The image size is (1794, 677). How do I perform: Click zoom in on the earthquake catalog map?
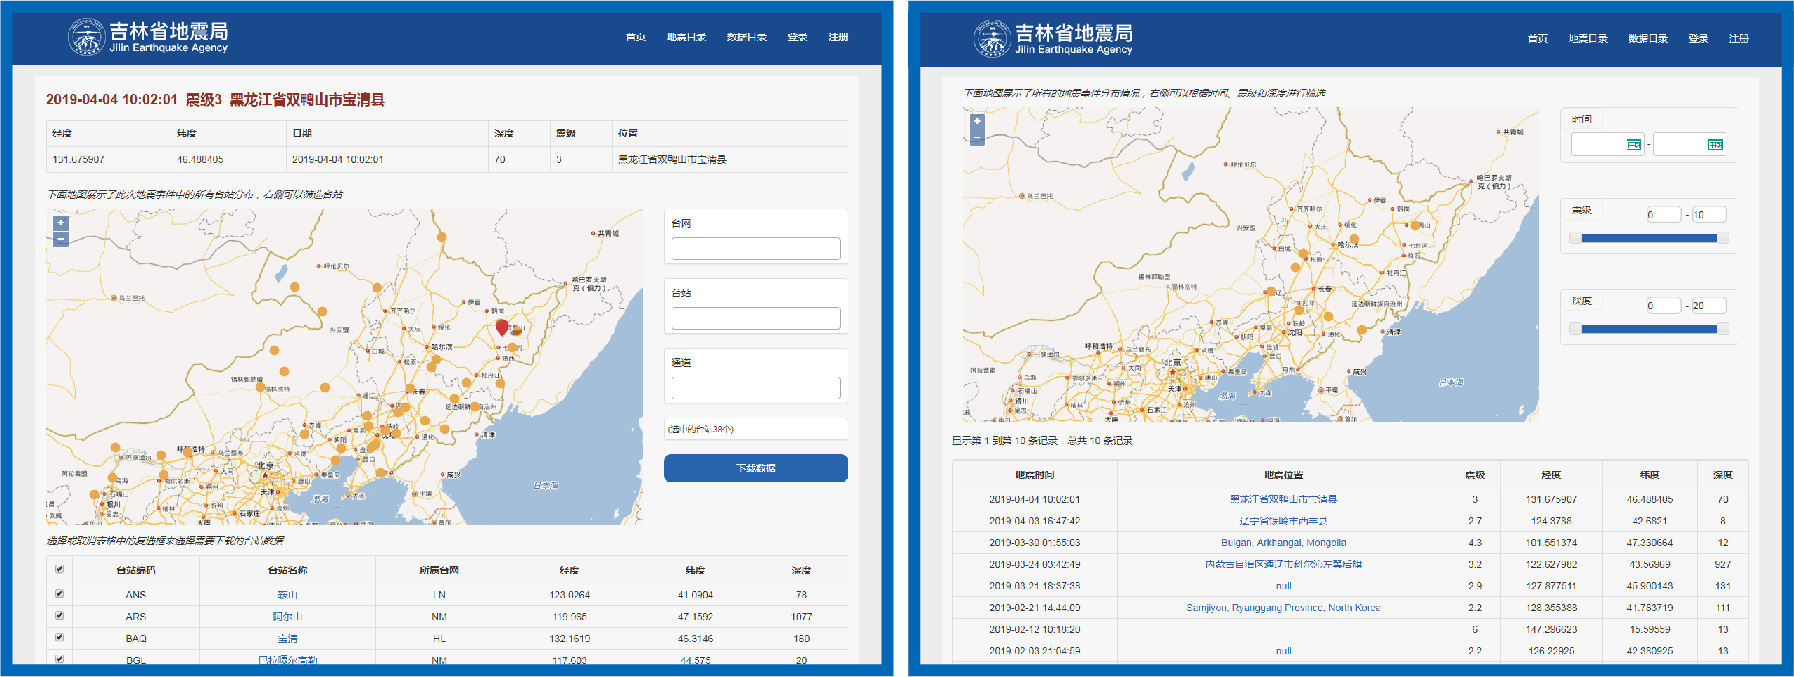pyautogui.click(x=977, y=121)
